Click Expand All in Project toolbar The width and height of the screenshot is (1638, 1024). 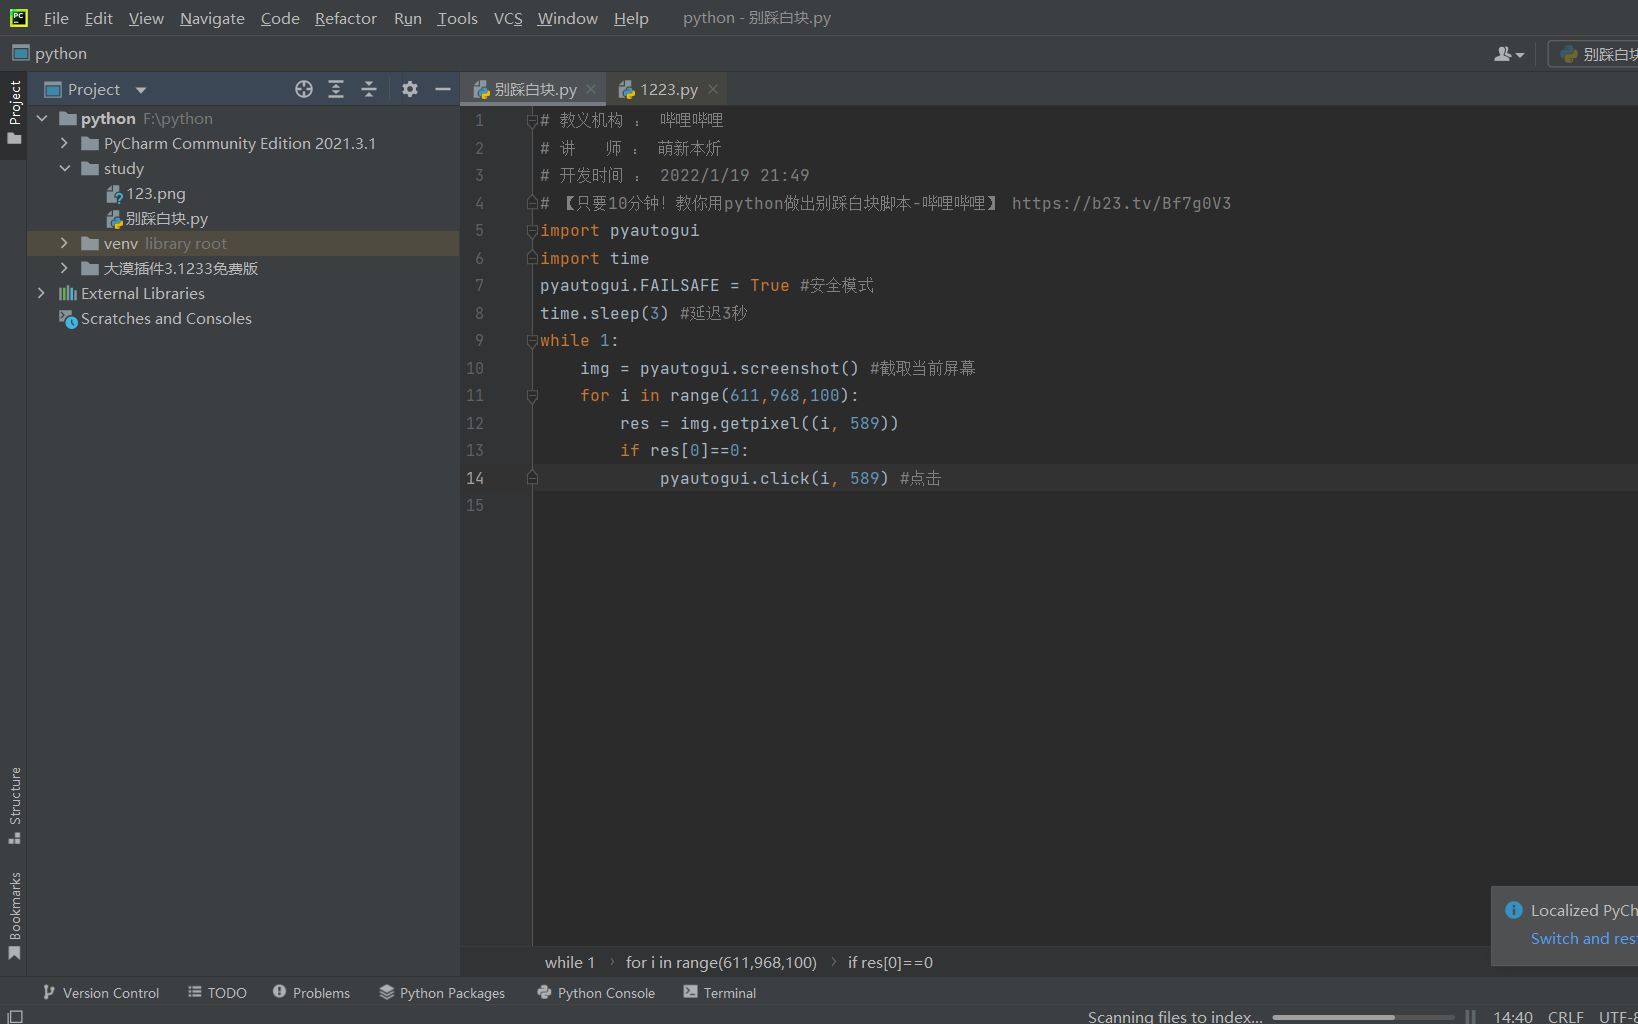point(336,89)
